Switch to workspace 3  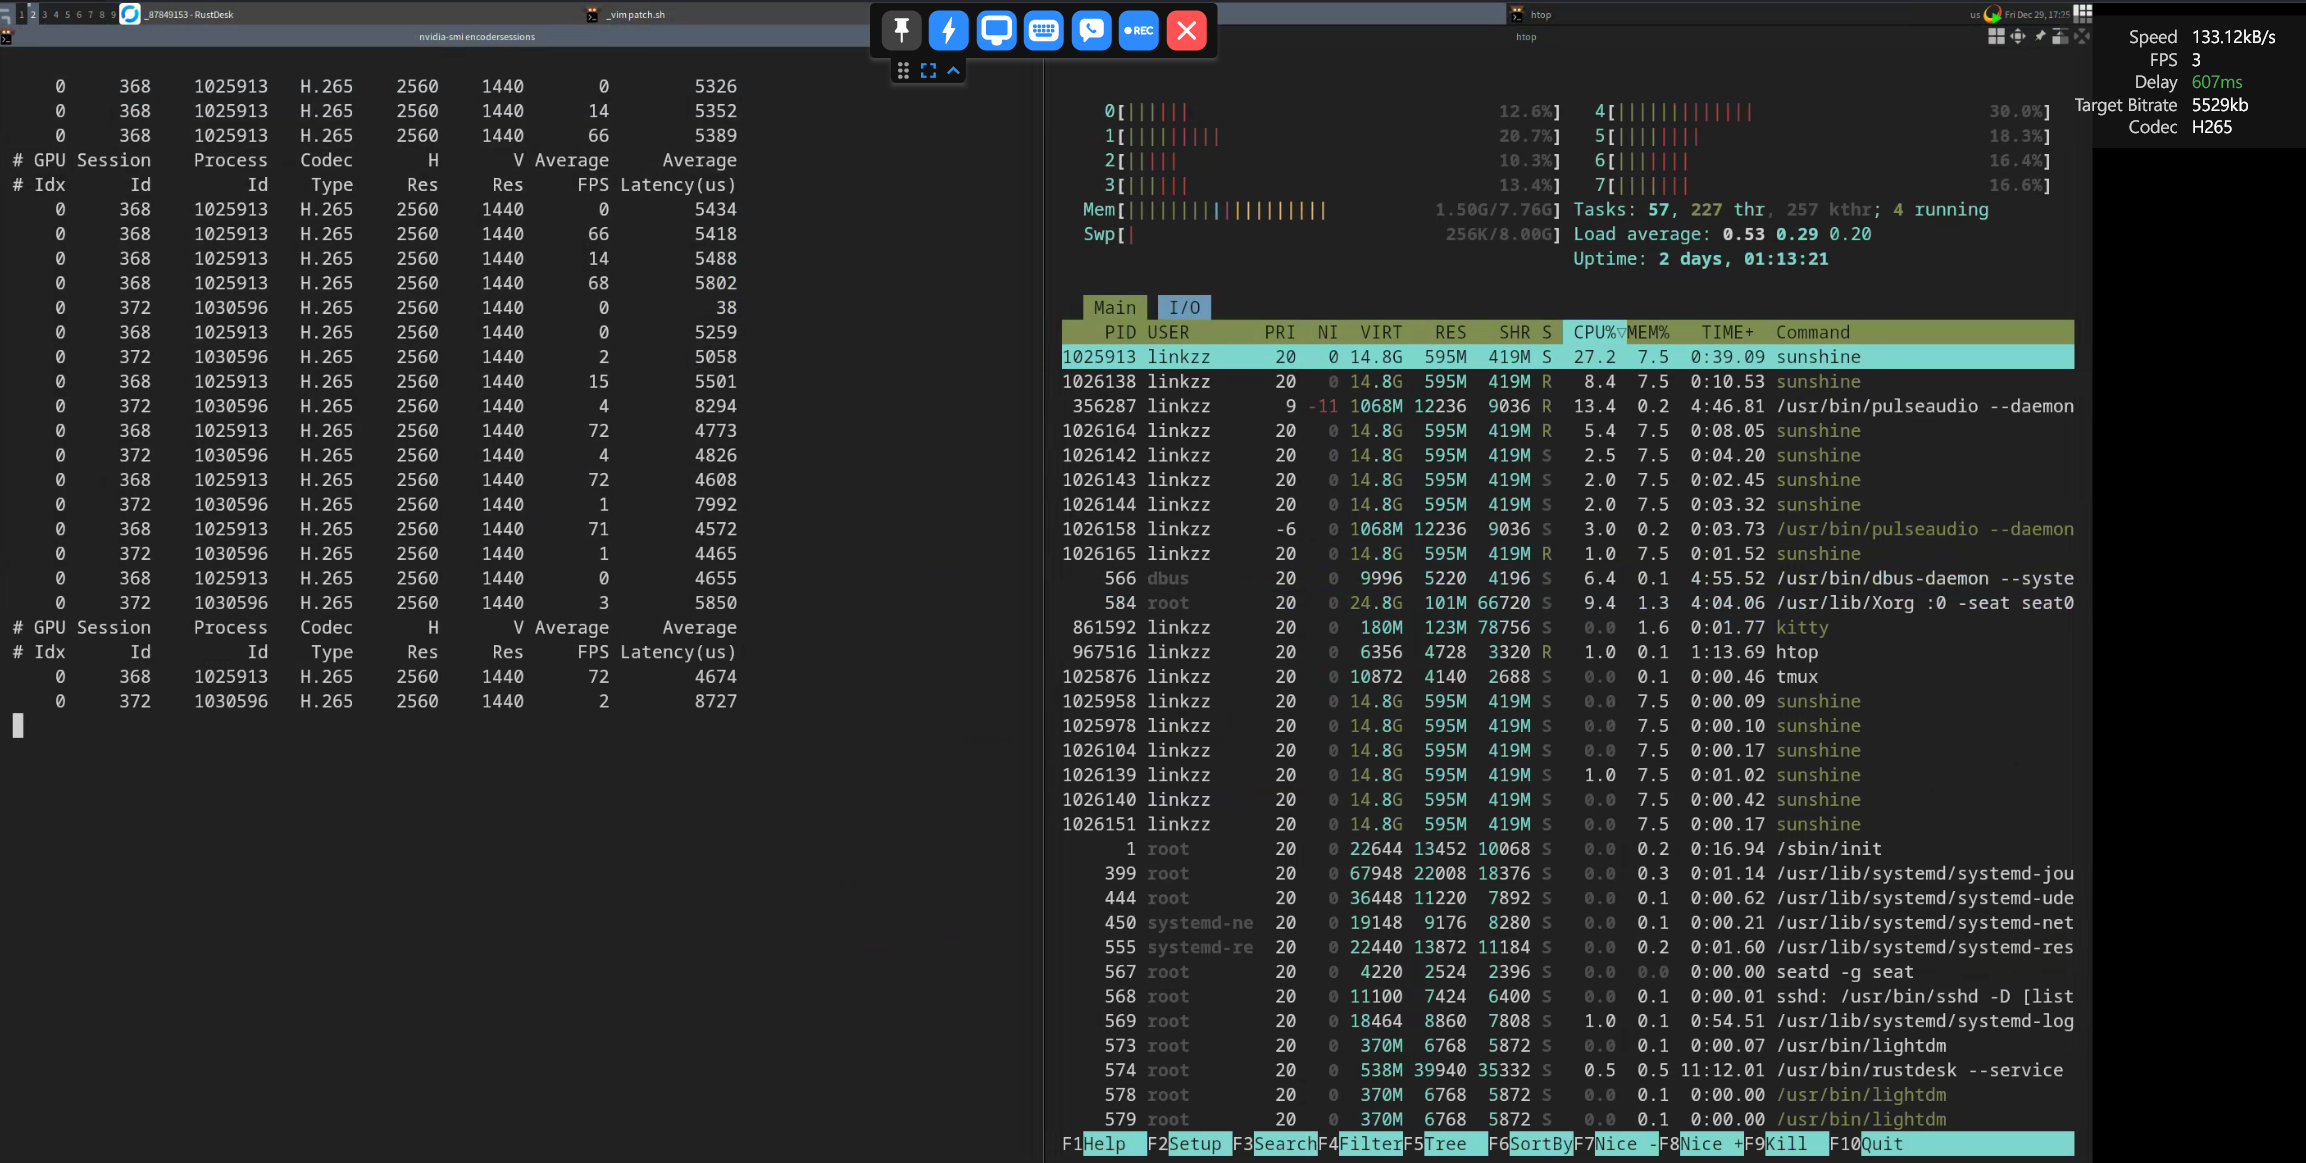44,14
